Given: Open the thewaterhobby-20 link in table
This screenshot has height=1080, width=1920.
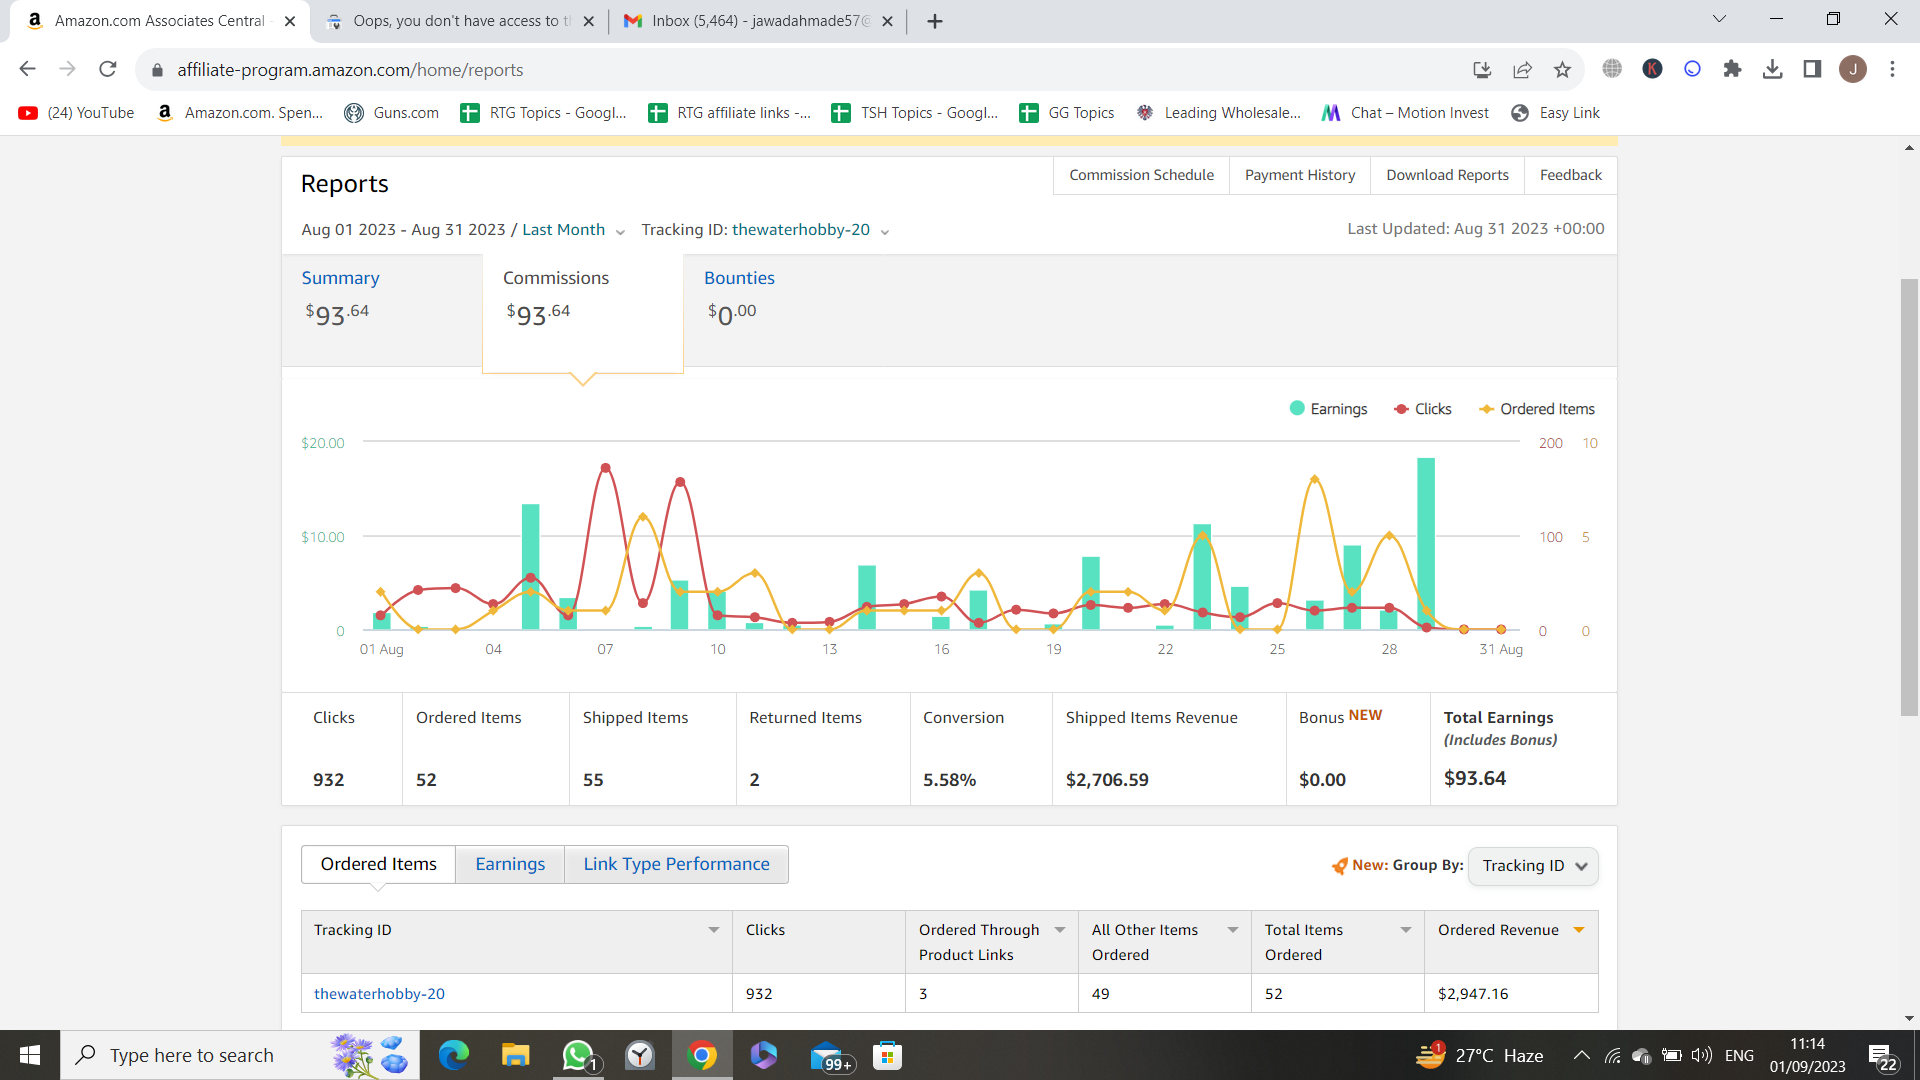Looking at the screenshot, I should 379,994.
